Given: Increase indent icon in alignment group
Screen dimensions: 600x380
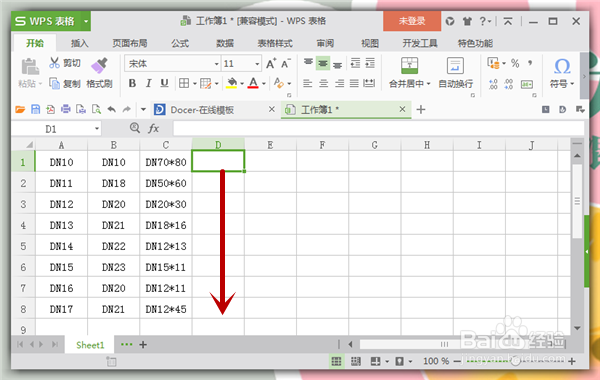Looking at the screenshot, I should [370, 63].
